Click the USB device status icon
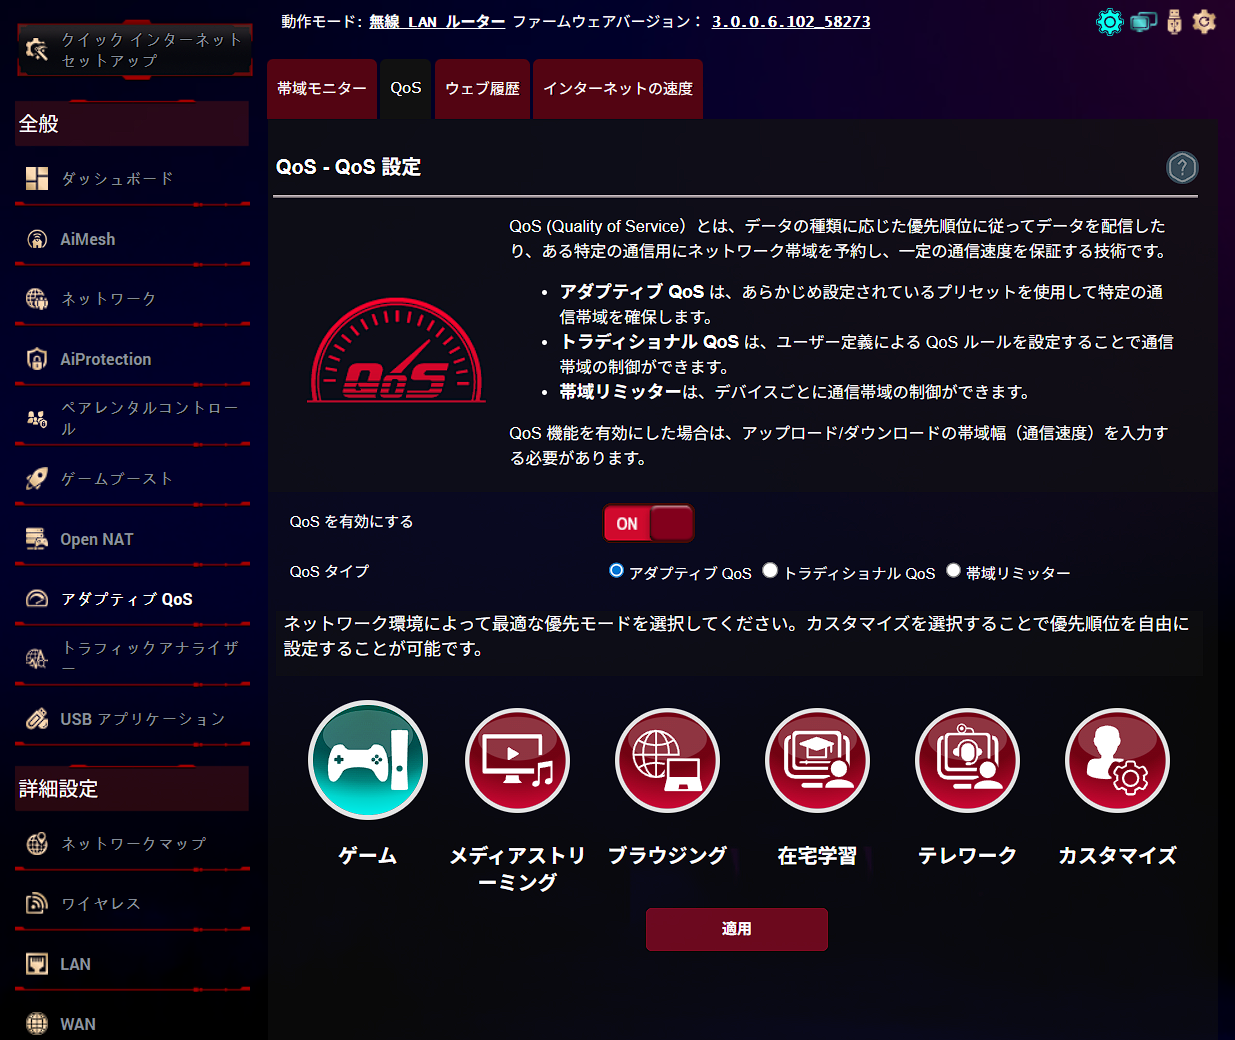This screenshot has height=1040, width=1235. pyautogui.click(x=1174, y=21)
